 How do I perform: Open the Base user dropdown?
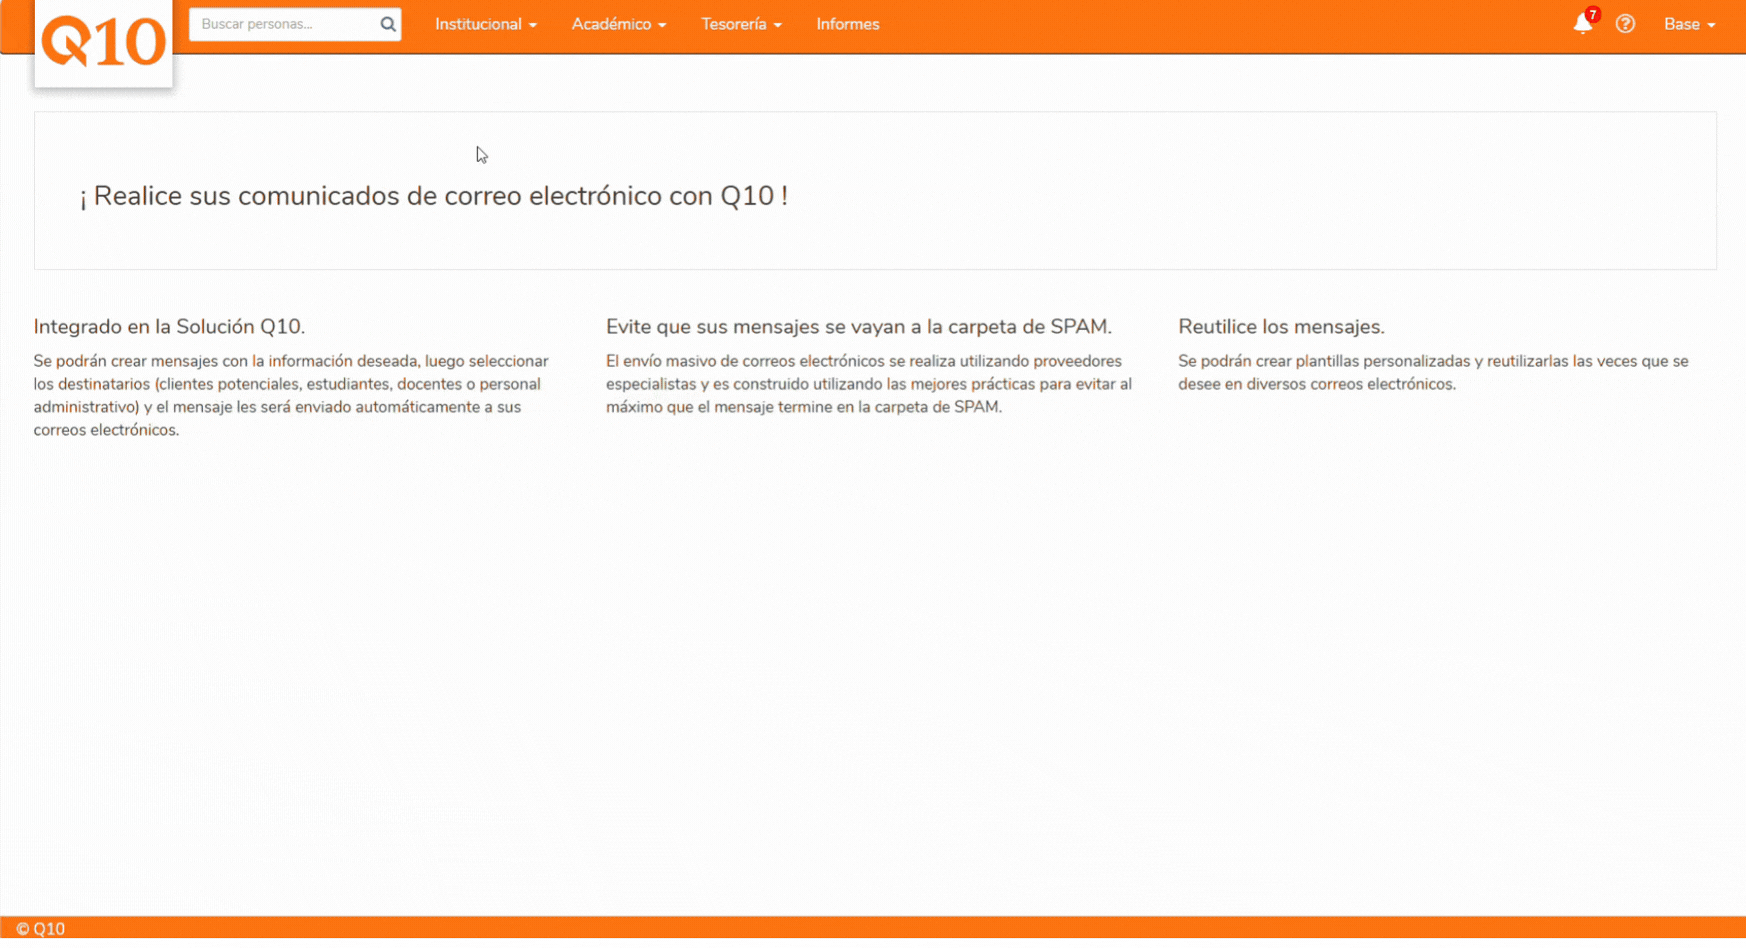click(x=1689, y=24)
